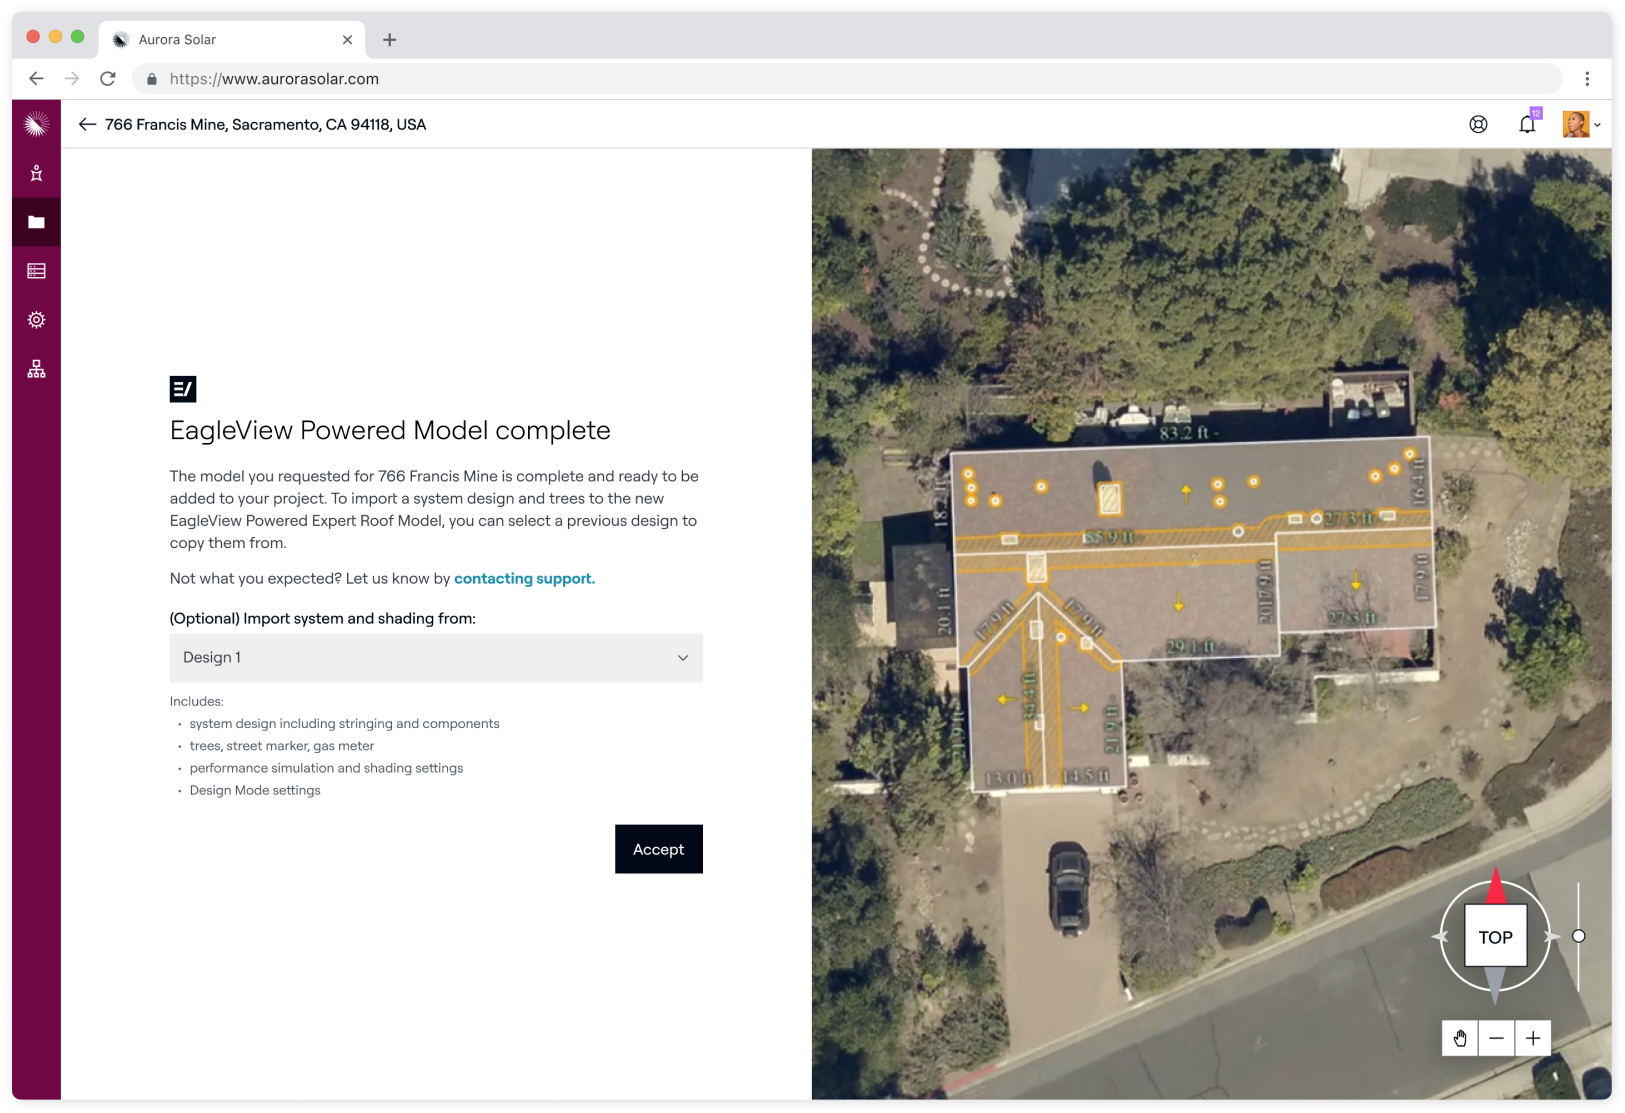Open the Projects folder icon in sidebar

36,222
